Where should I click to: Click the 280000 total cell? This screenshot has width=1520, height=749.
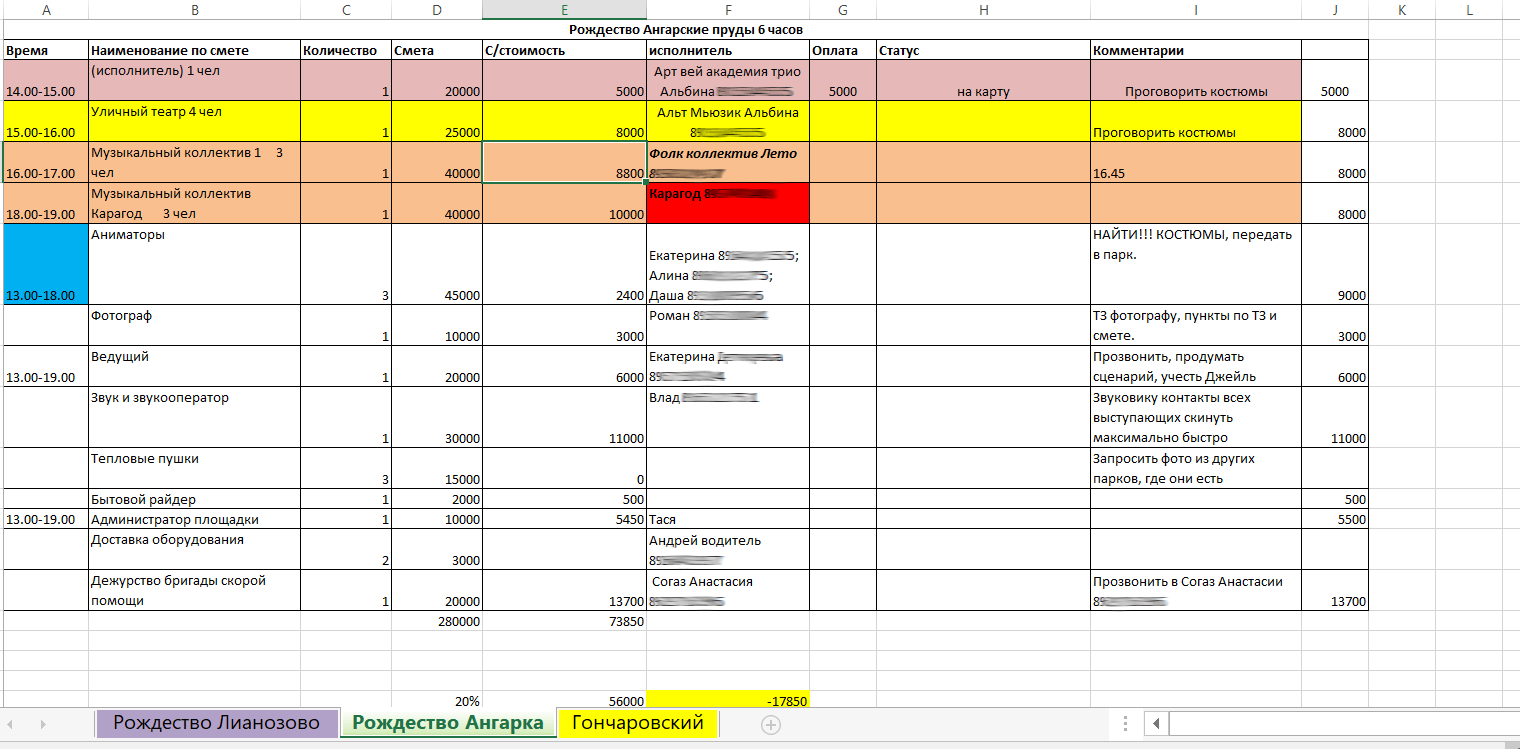[436, 621]
